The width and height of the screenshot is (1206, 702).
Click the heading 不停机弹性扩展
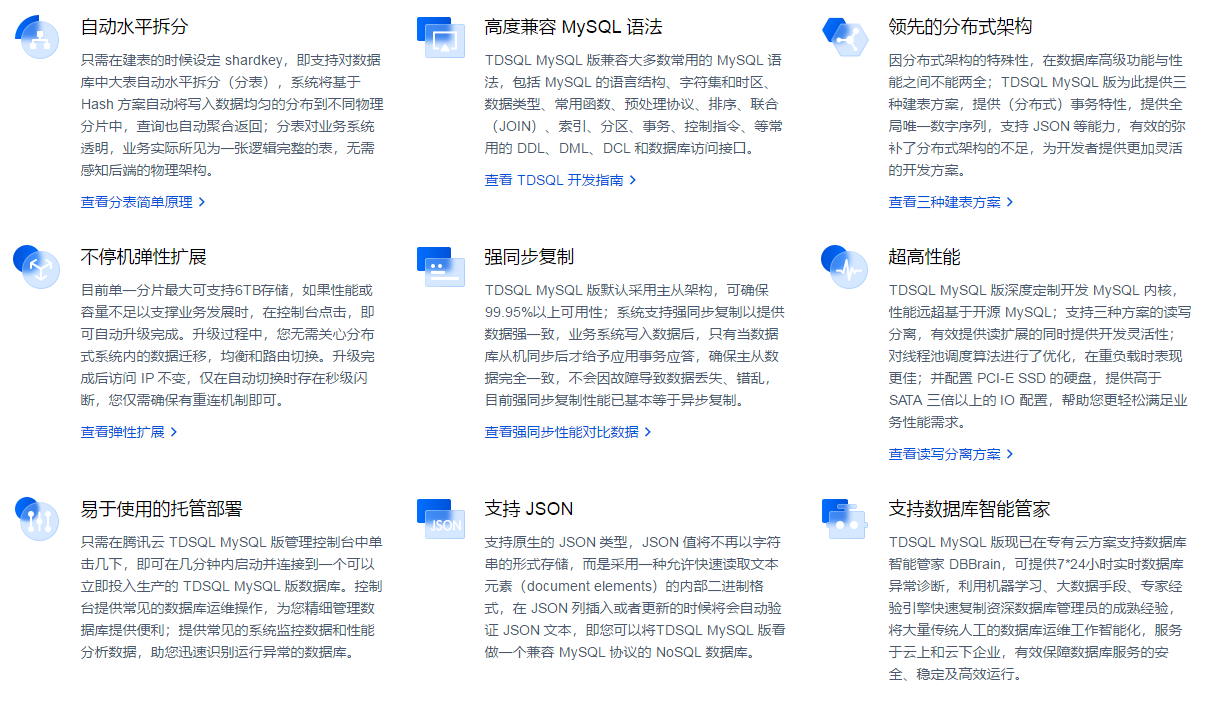coord(143,257)
